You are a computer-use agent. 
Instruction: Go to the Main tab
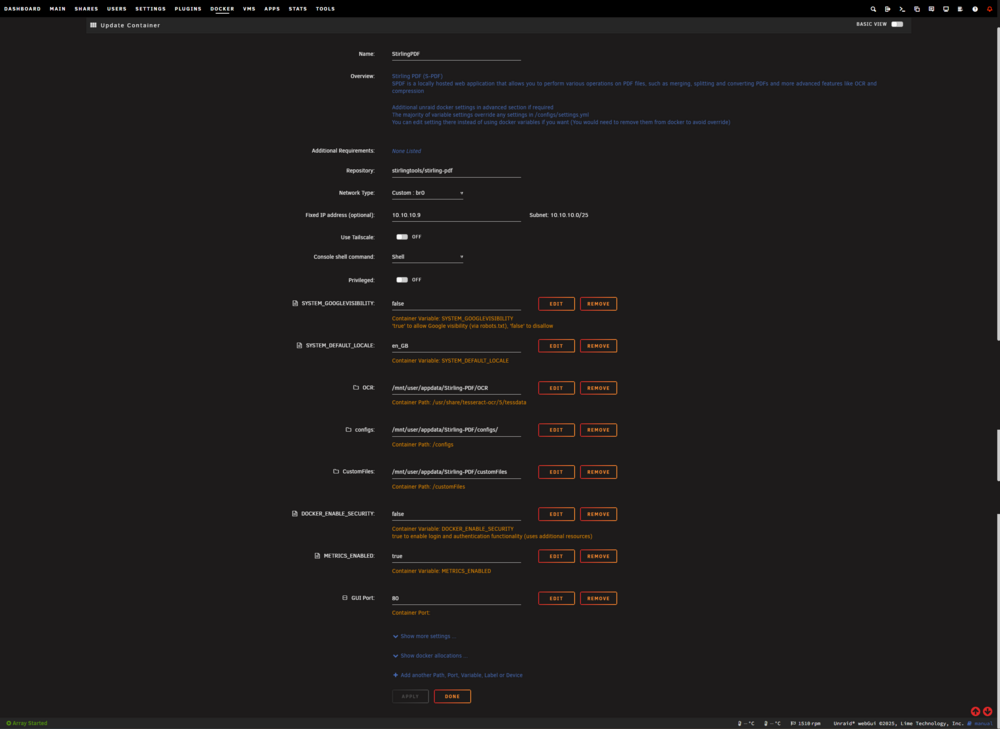pos(57,9)
